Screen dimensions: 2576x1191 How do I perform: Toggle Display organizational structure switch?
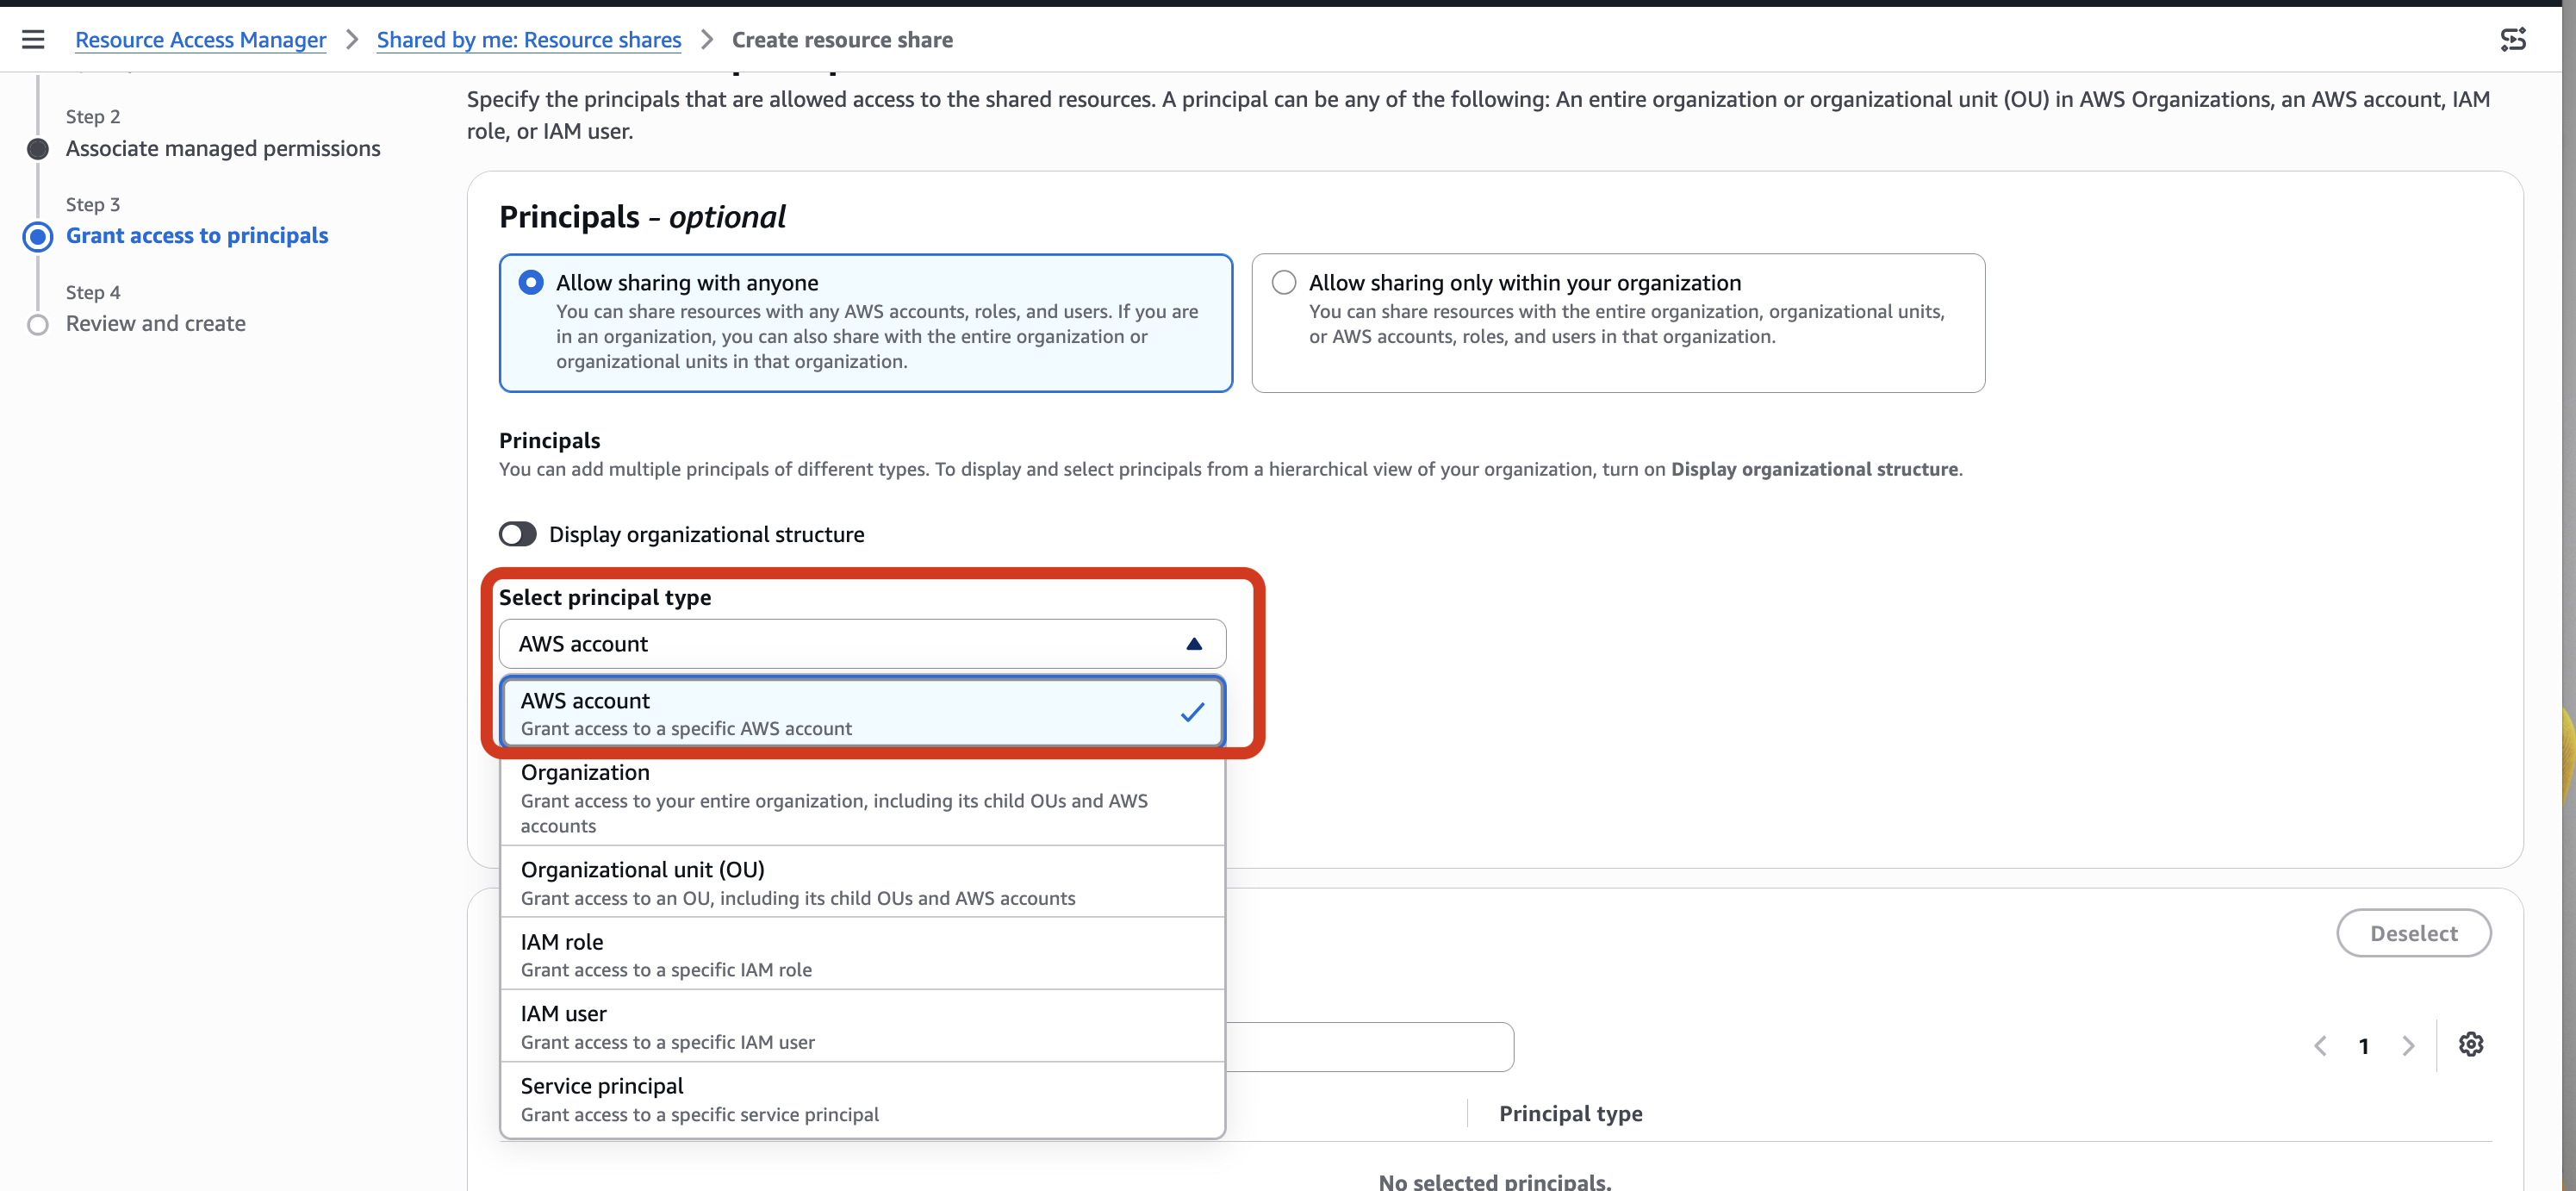coord(518,534)
